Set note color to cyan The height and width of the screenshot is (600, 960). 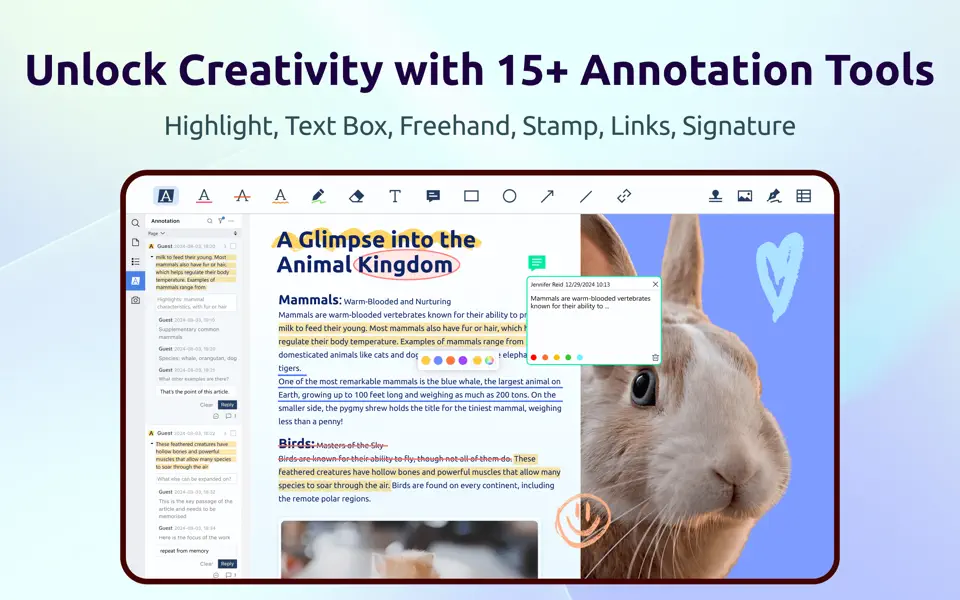point(580,358)
